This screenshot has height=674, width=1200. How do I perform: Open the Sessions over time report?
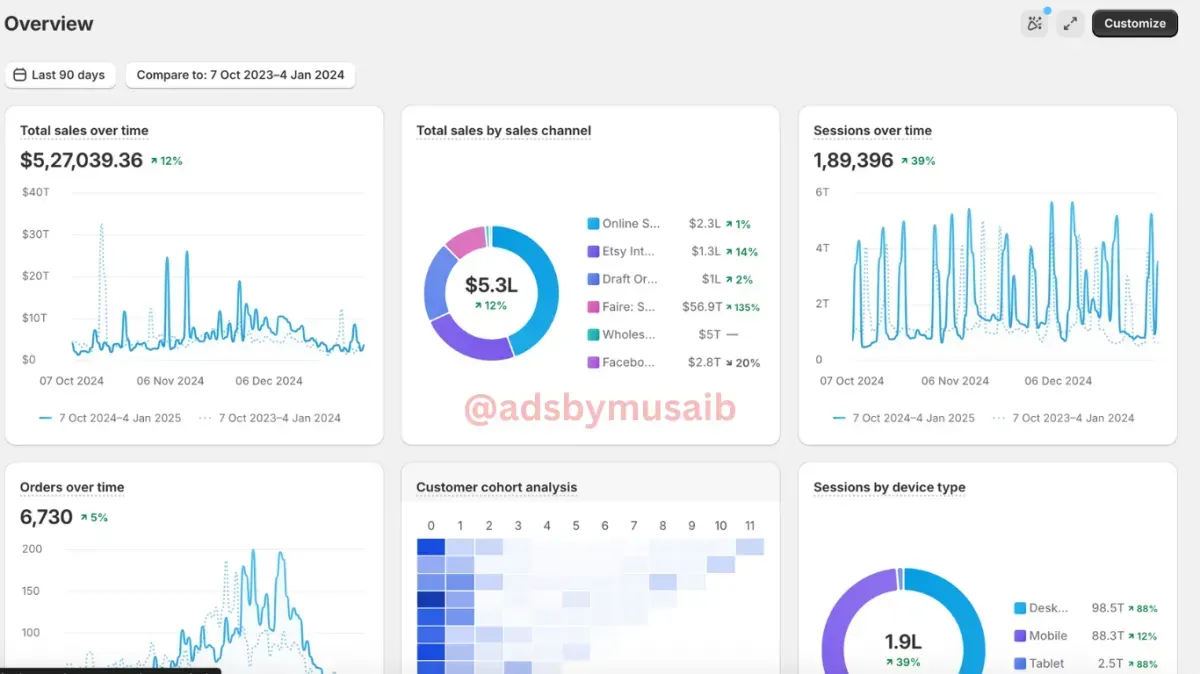pyautogui.click(x=872, y=130)
